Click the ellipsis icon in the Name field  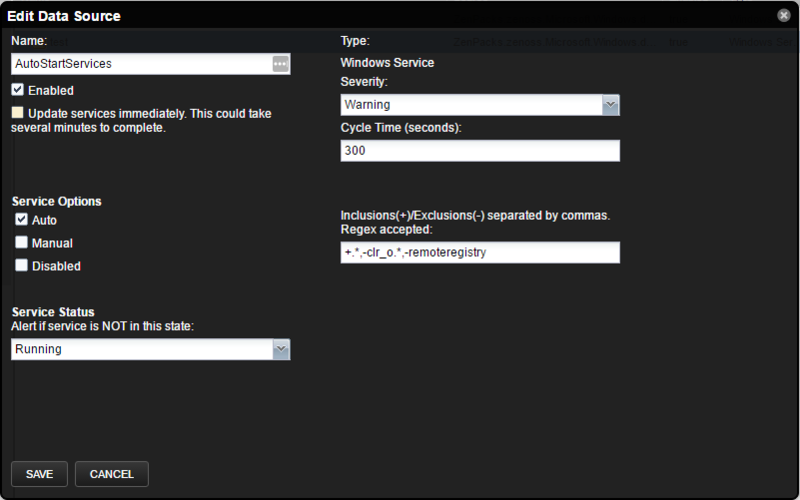pyautogui.click(x=280, y=64)
